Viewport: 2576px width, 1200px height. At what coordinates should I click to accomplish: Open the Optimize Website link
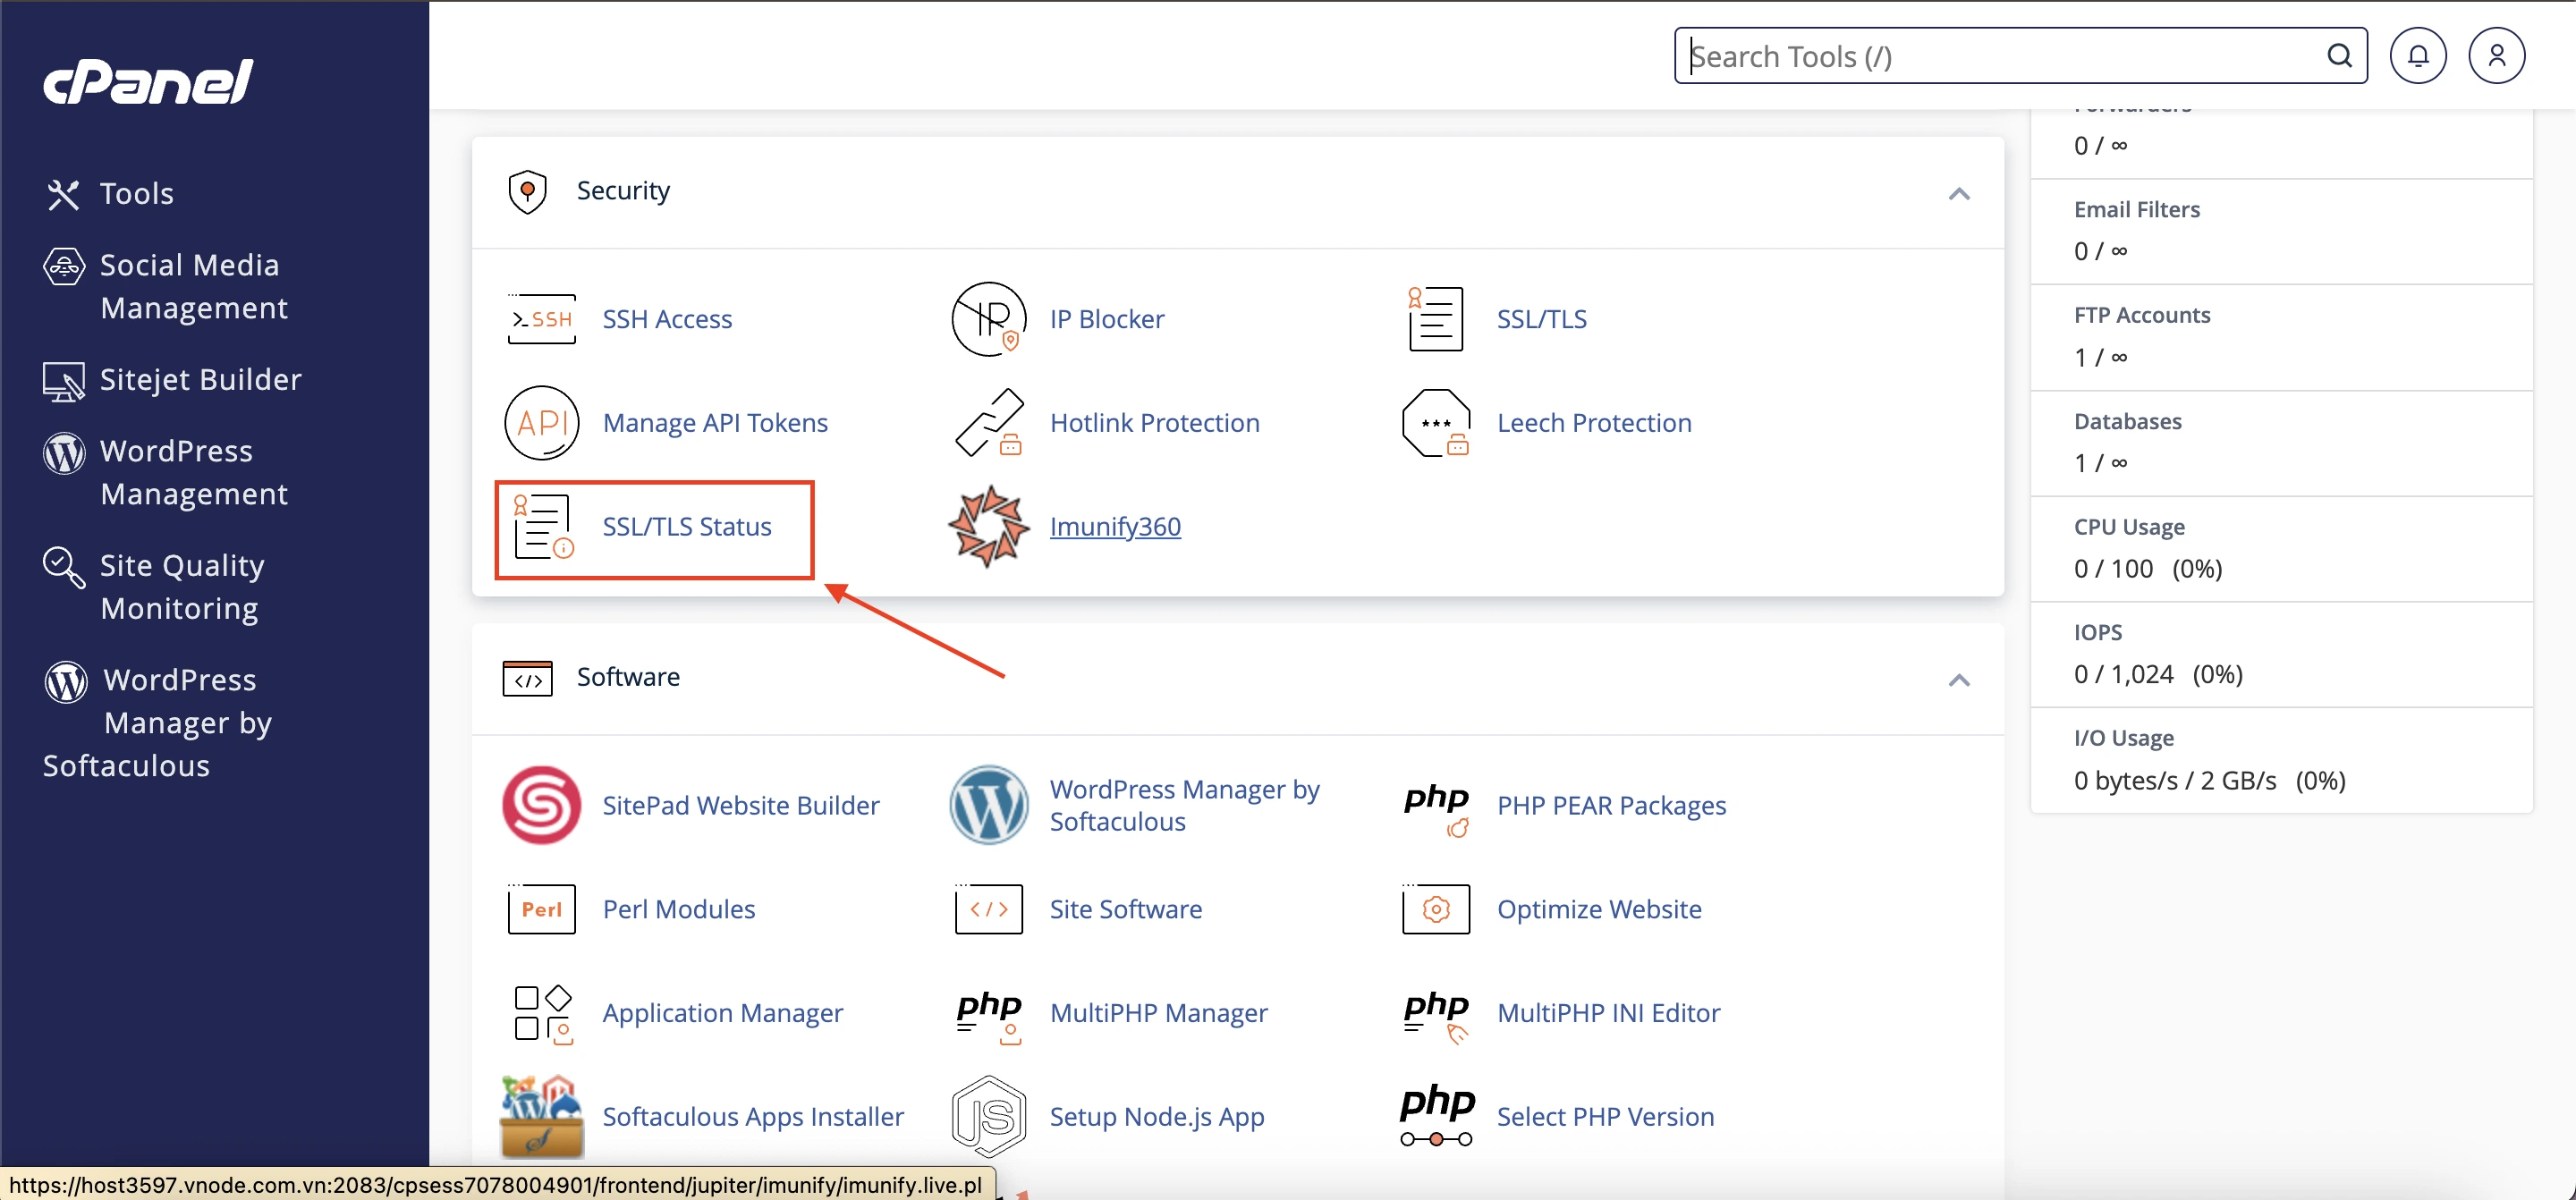click(1599, 909)
